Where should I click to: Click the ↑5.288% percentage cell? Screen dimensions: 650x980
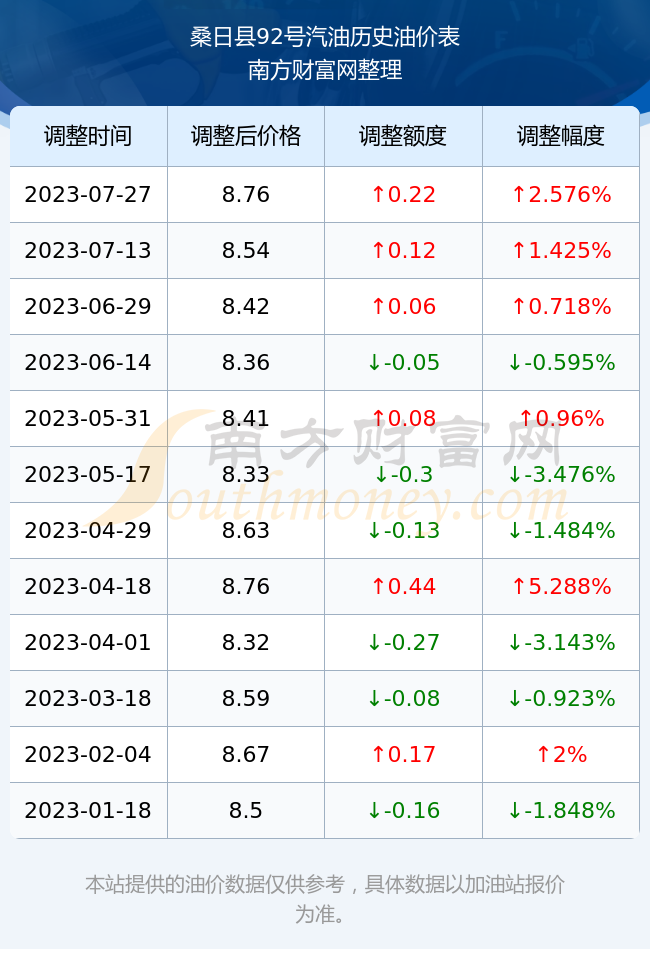point(561,586)
